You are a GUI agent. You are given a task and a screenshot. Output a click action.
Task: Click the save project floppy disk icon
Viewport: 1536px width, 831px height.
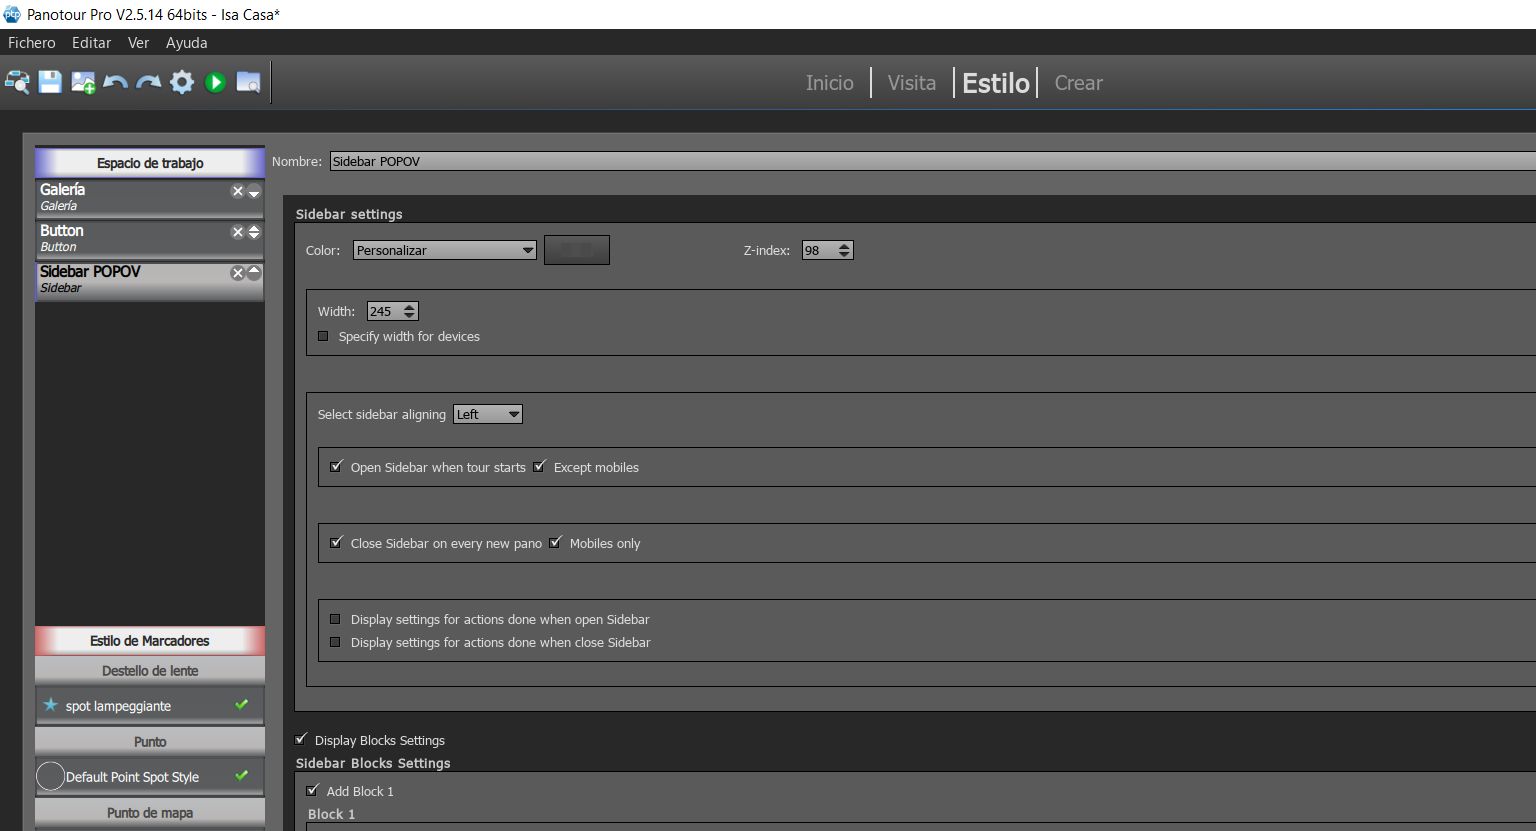tap(50, 82)
